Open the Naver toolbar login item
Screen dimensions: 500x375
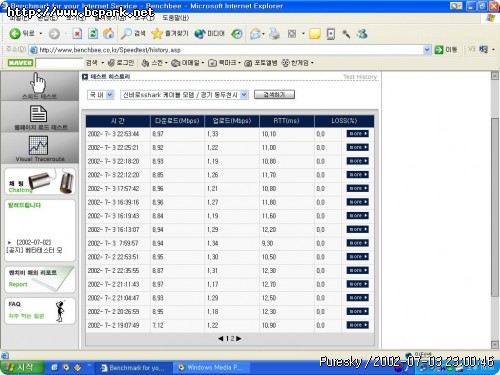121,63
